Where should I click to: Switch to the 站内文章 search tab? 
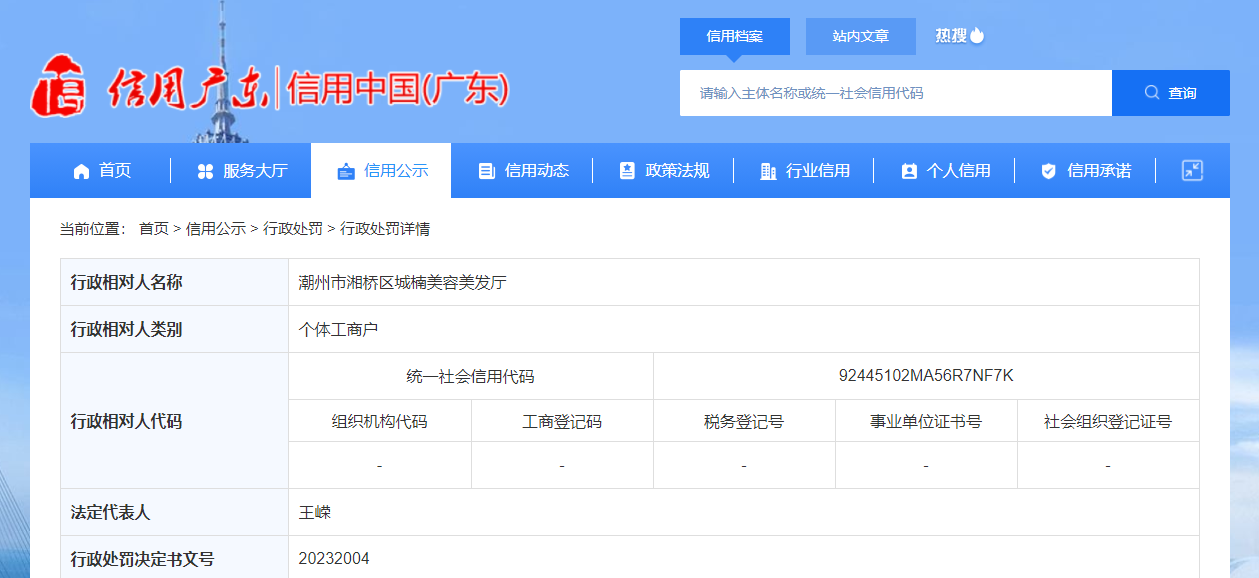pyautogui.click(x=861, y=36)
